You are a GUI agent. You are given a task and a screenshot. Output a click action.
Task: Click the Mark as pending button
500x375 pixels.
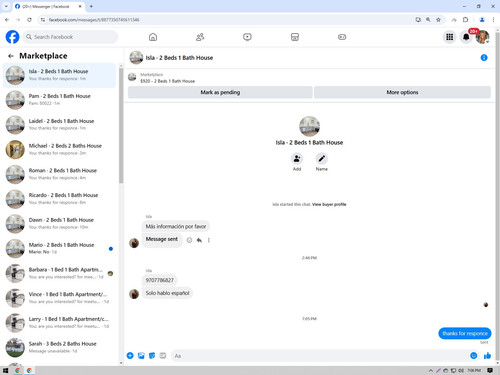[x=220, y=92]
